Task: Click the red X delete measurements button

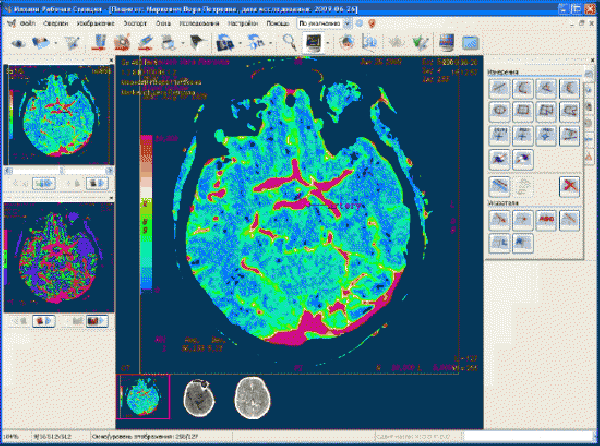Action: click(x=570, y=185)
